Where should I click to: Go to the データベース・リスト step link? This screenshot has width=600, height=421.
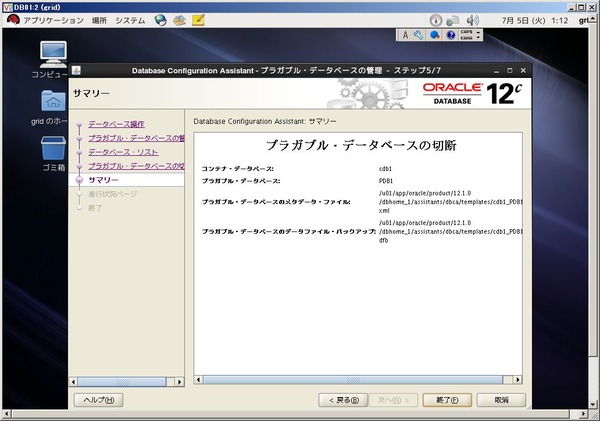pyautogui.click(x=123, y=152)
